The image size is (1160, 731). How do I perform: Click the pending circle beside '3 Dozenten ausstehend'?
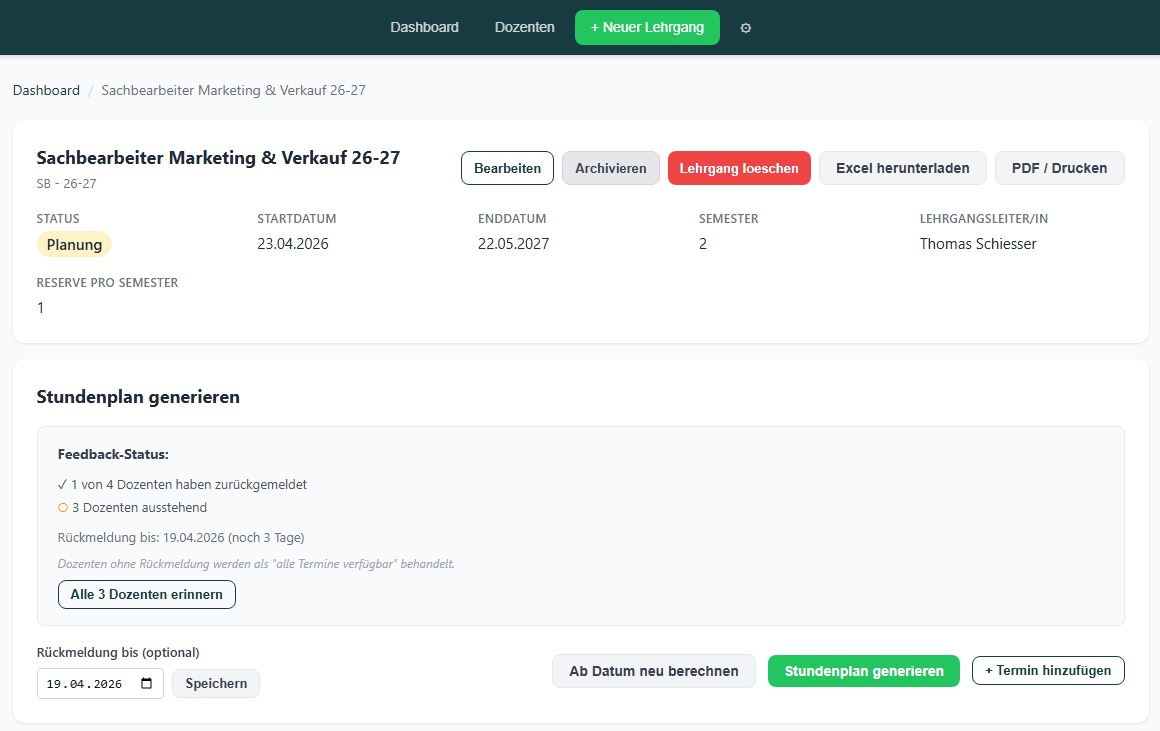point(62,507)
